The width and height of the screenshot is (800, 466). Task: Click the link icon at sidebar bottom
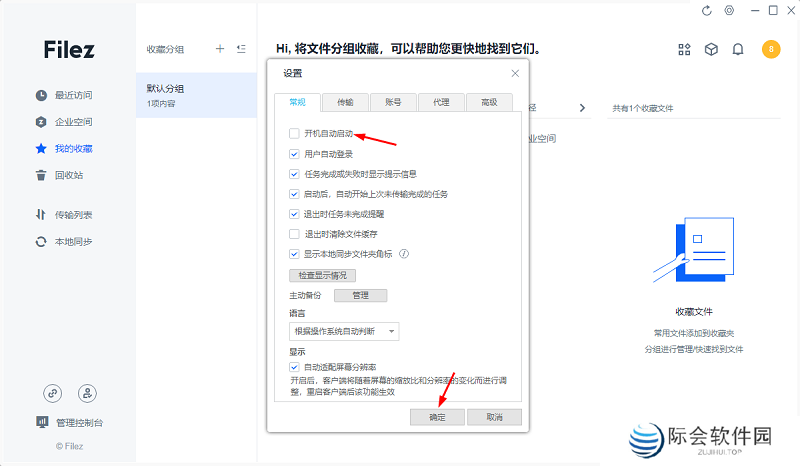click(53, 393)
